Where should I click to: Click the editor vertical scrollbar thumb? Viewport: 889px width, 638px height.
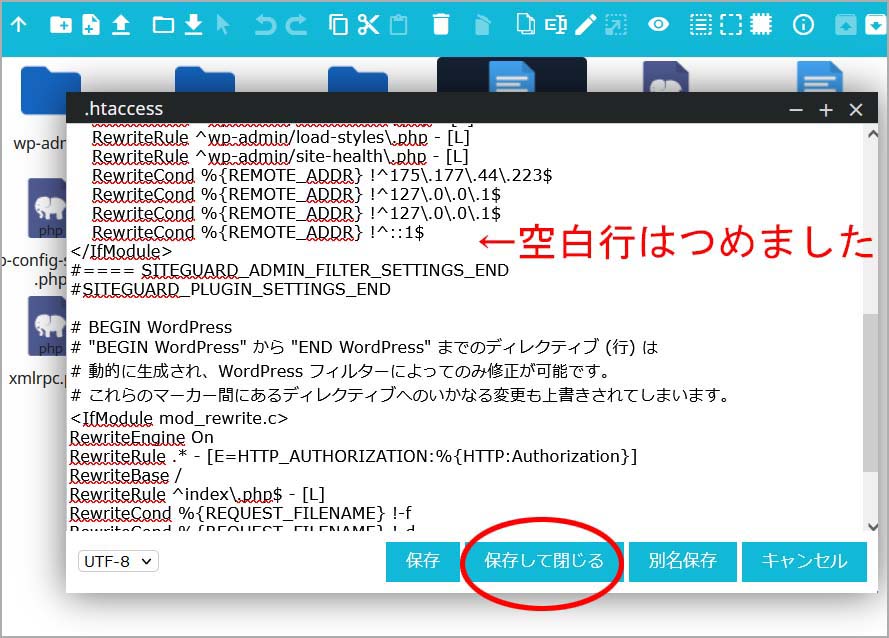(x=870, y=392)
